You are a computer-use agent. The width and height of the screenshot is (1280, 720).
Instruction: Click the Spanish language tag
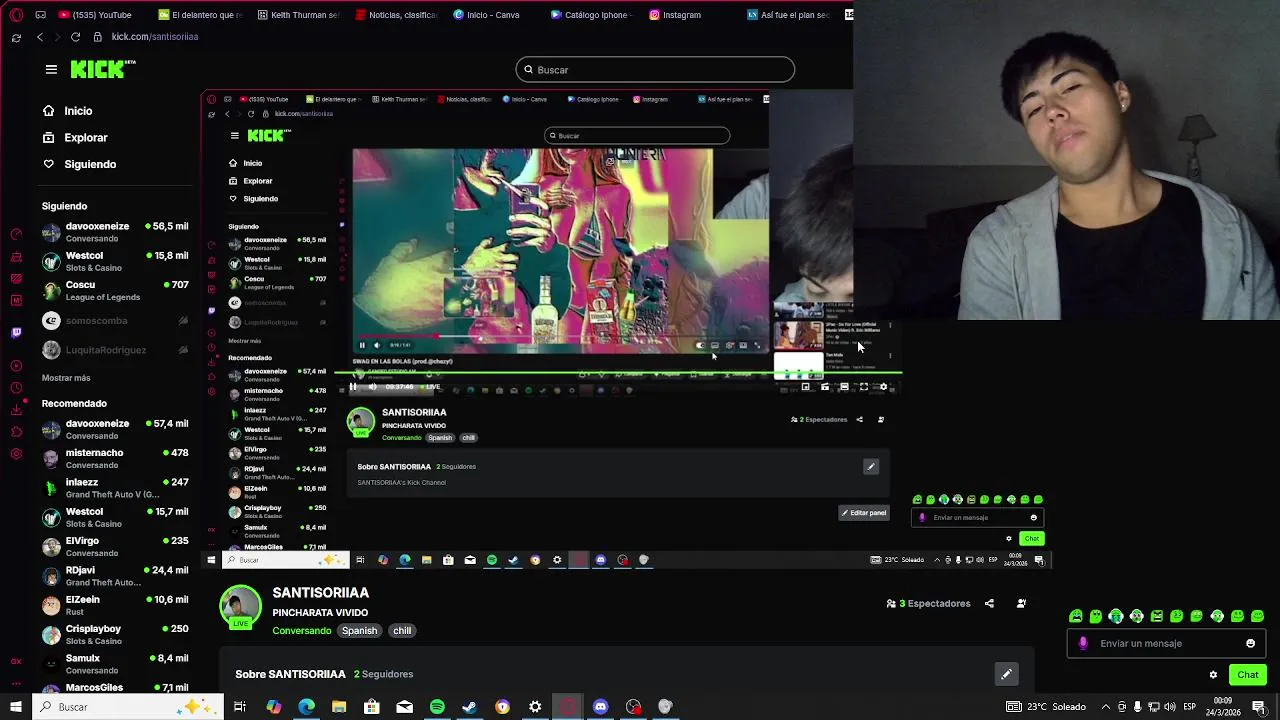359,631
